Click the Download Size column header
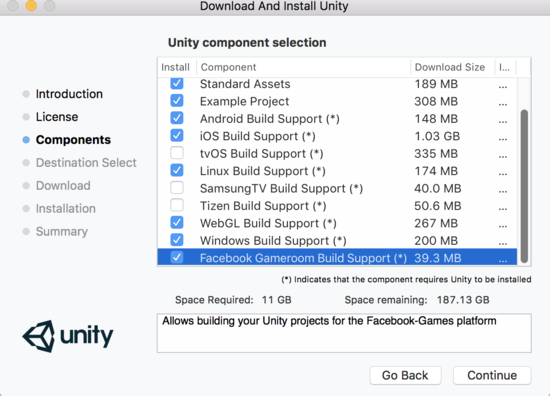Image resolution: width=550 pixels, height=396 pixels. click(x=452, y=67)
